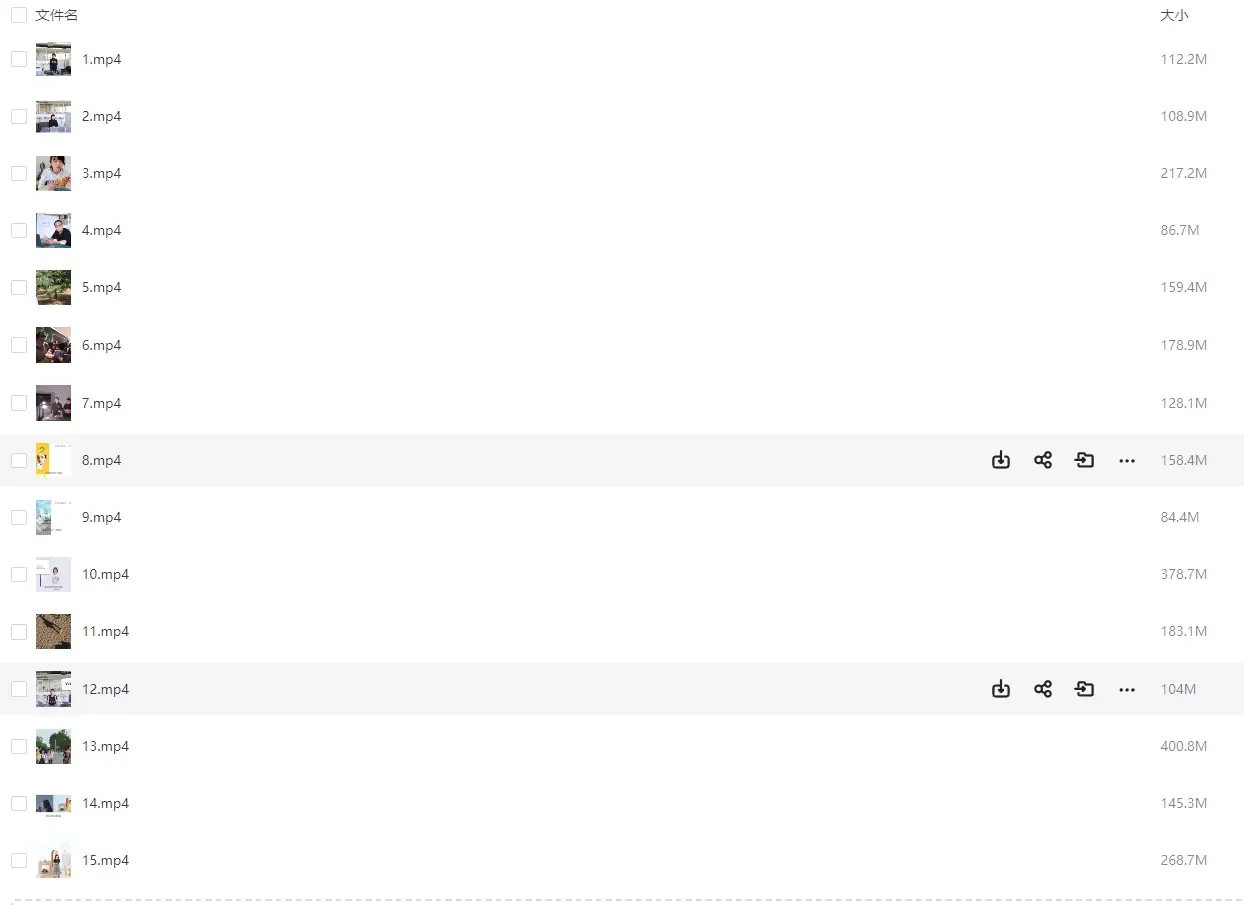Click save-to-drive icon for 8.mp4
1244x905 pixels.
click(x=1085, y=460)
